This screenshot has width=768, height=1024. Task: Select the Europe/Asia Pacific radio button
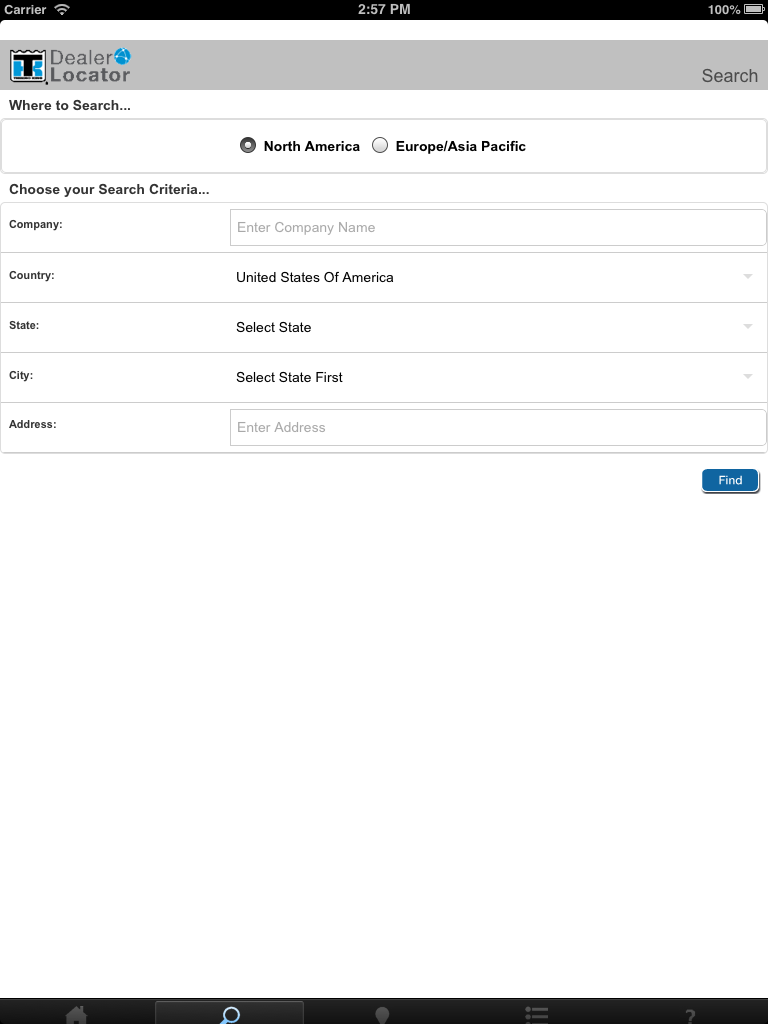coord(379,145)
